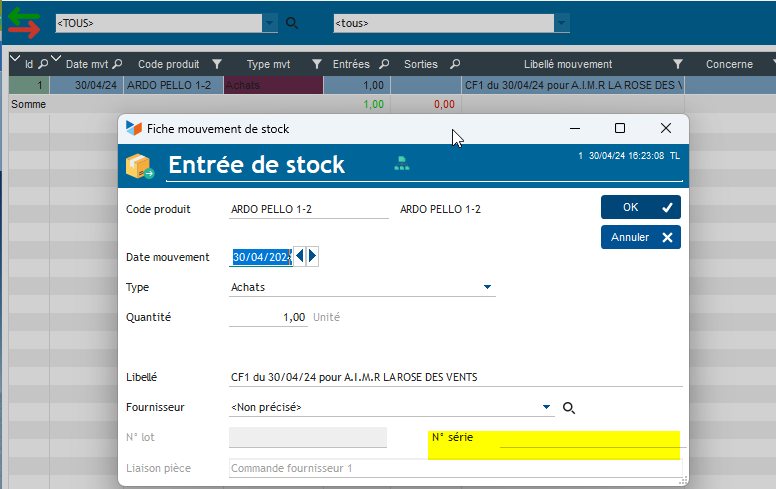This screenshot has height=489, width=776.
Task: Expand the Fournisseur dropdown list
Action: click(x=547, y=407)
